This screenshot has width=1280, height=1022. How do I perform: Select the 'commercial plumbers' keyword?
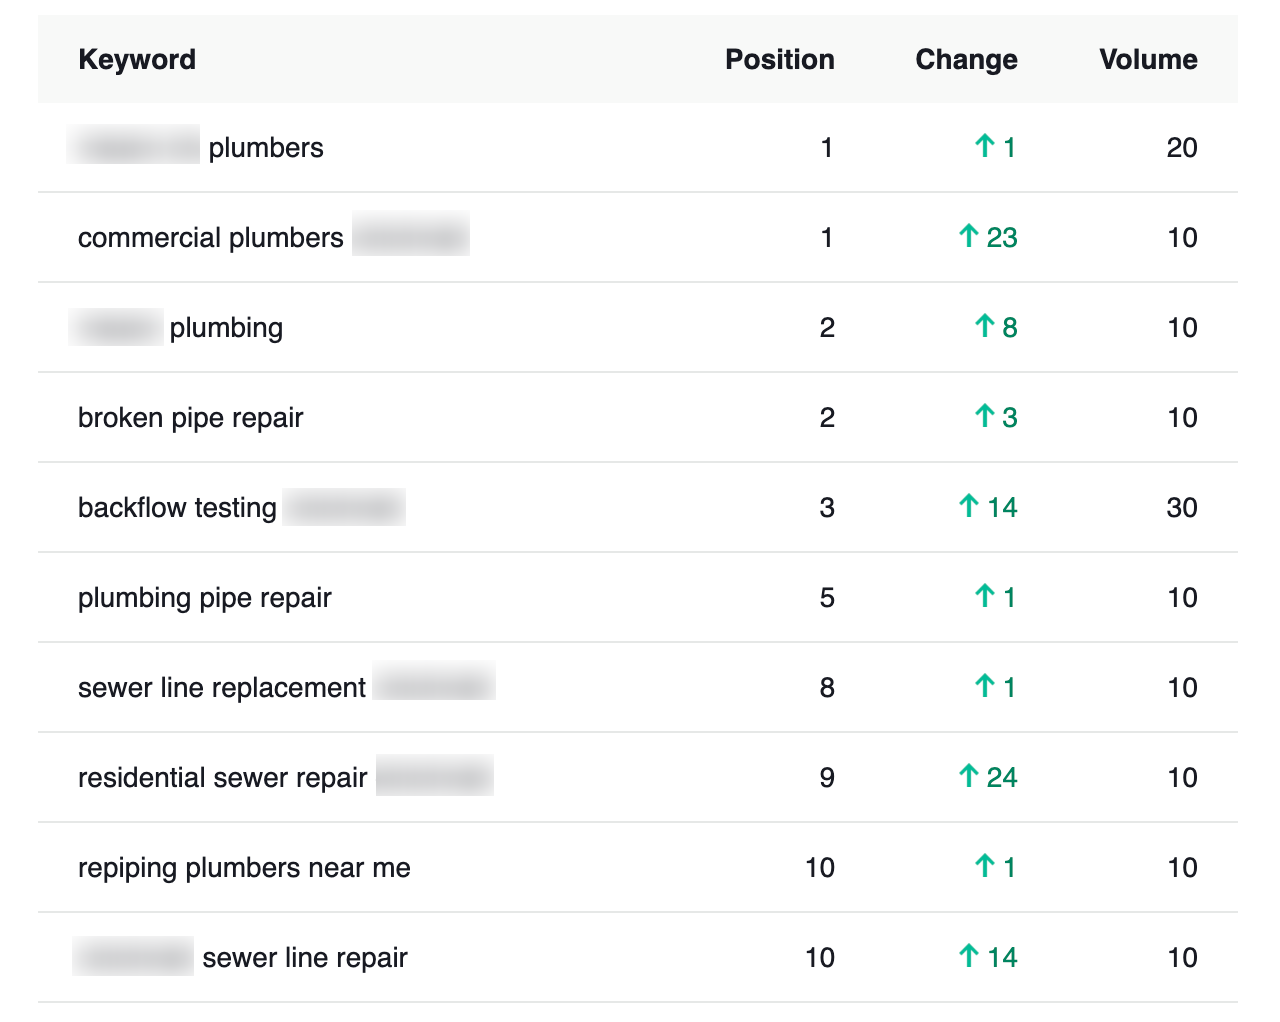point(211,238)
